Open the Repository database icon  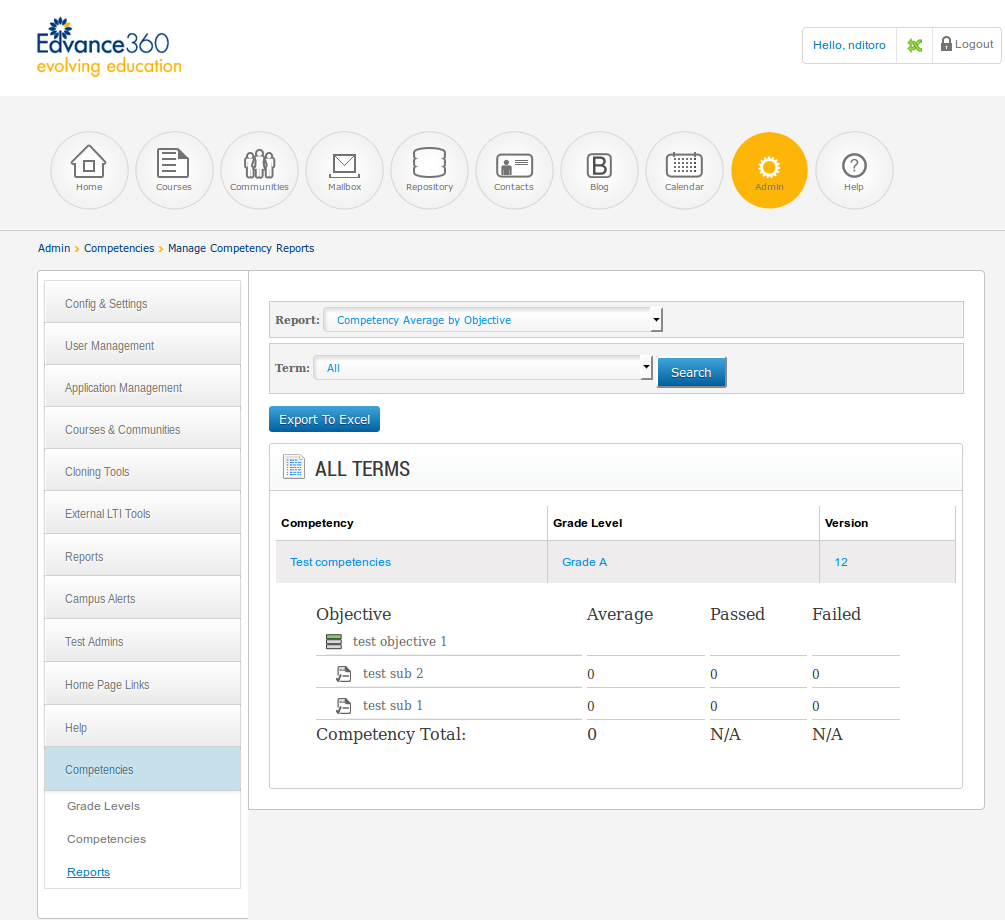point(429,170)
